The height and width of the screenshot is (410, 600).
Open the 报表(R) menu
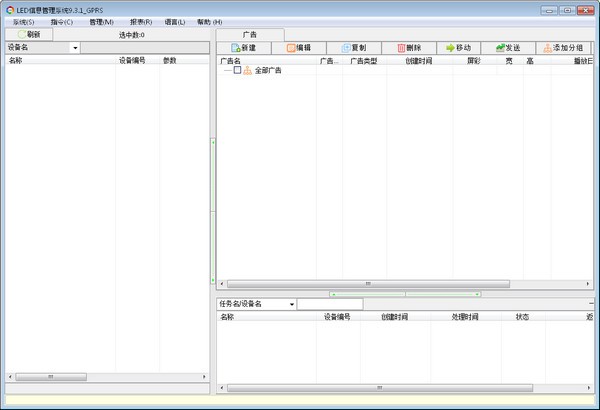click(141, 22)
